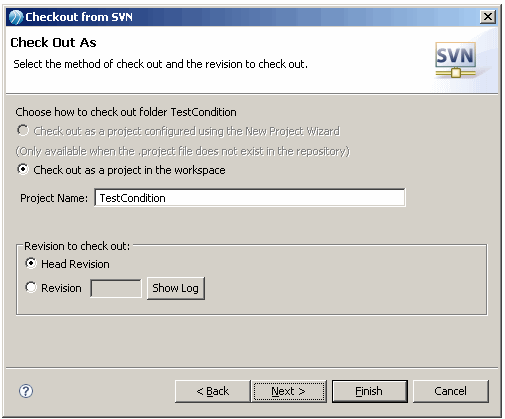Open the Show Log button
The width and height of the screenshot is (505, 419).
tap(175, 288)
